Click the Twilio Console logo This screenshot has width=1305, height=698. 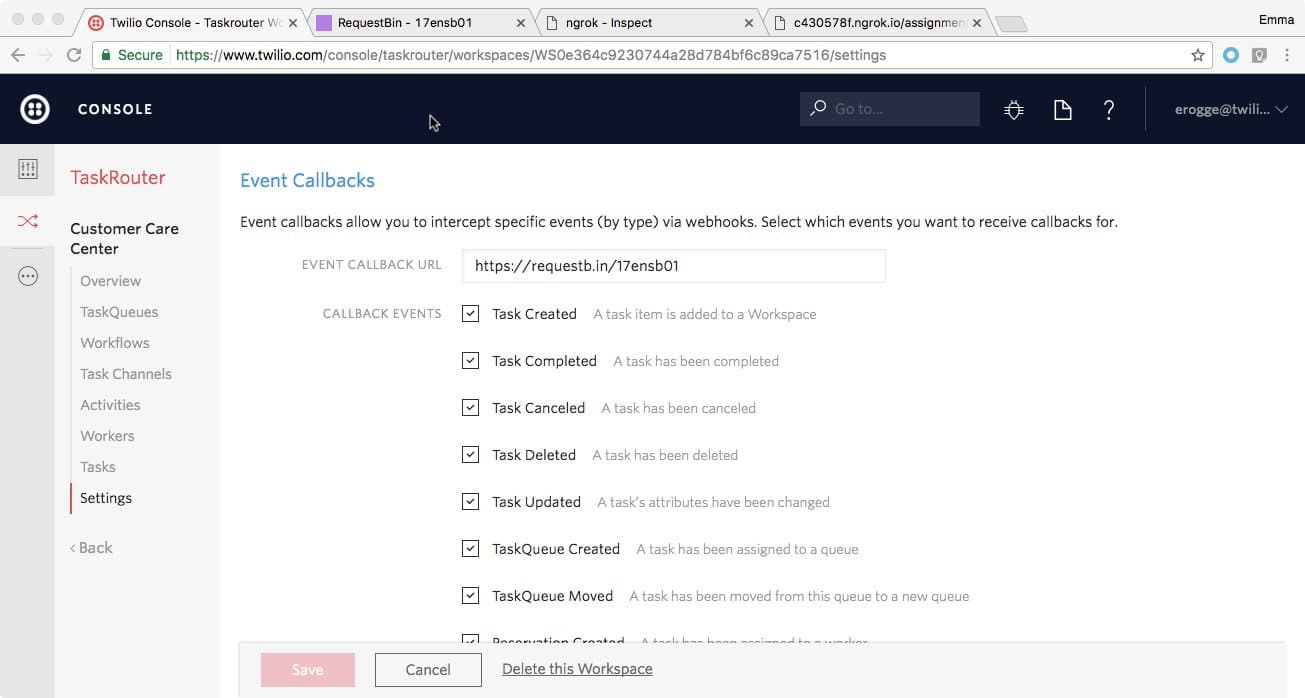pyautogui.click(x=34, y=109)
